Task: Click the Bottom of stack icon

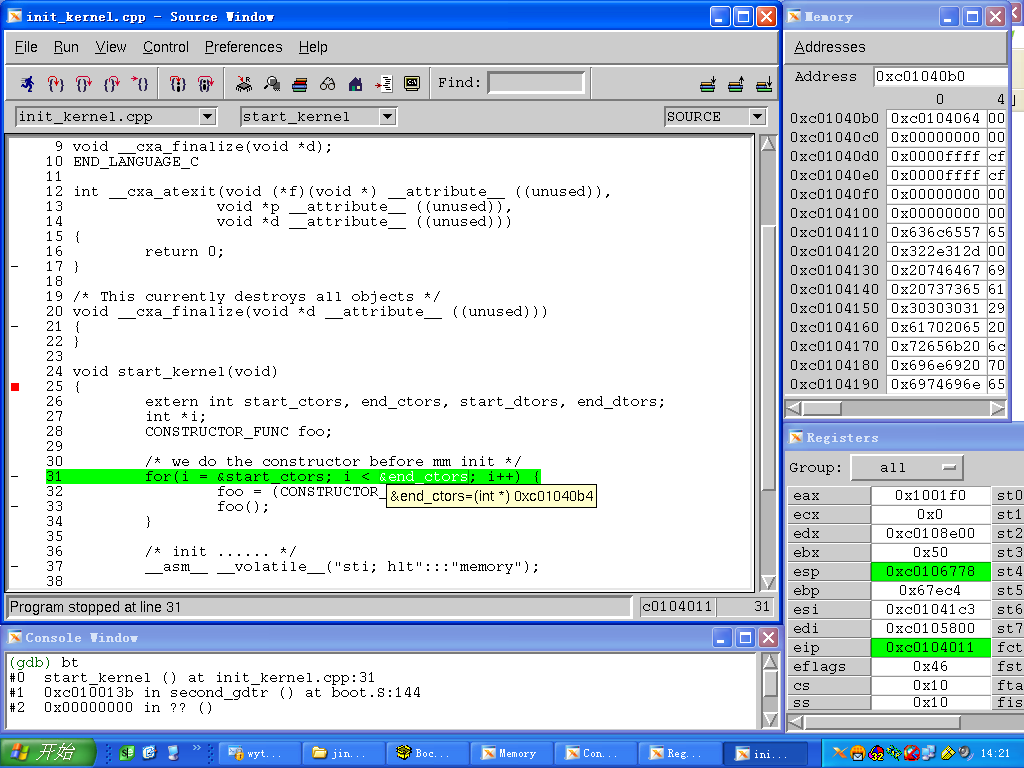Action: pyautogui.click(x=764, y=84)
